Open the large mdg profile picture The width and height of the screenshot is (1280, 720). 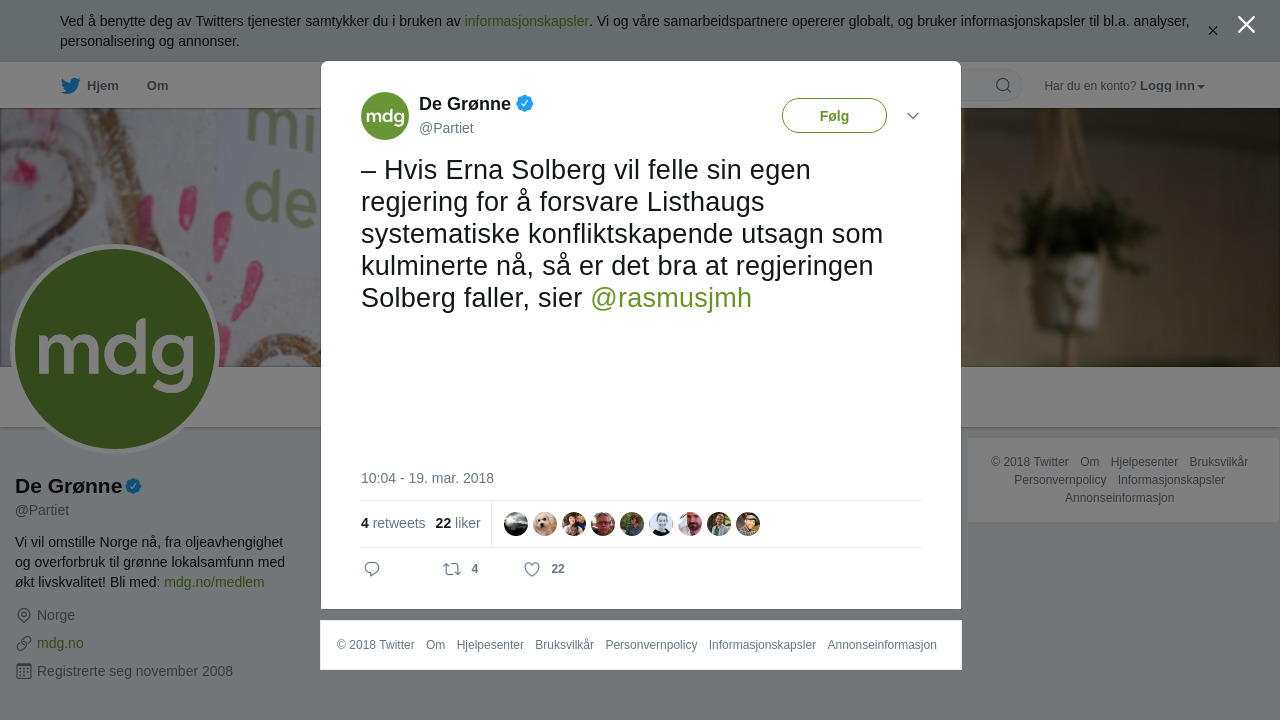115,349
